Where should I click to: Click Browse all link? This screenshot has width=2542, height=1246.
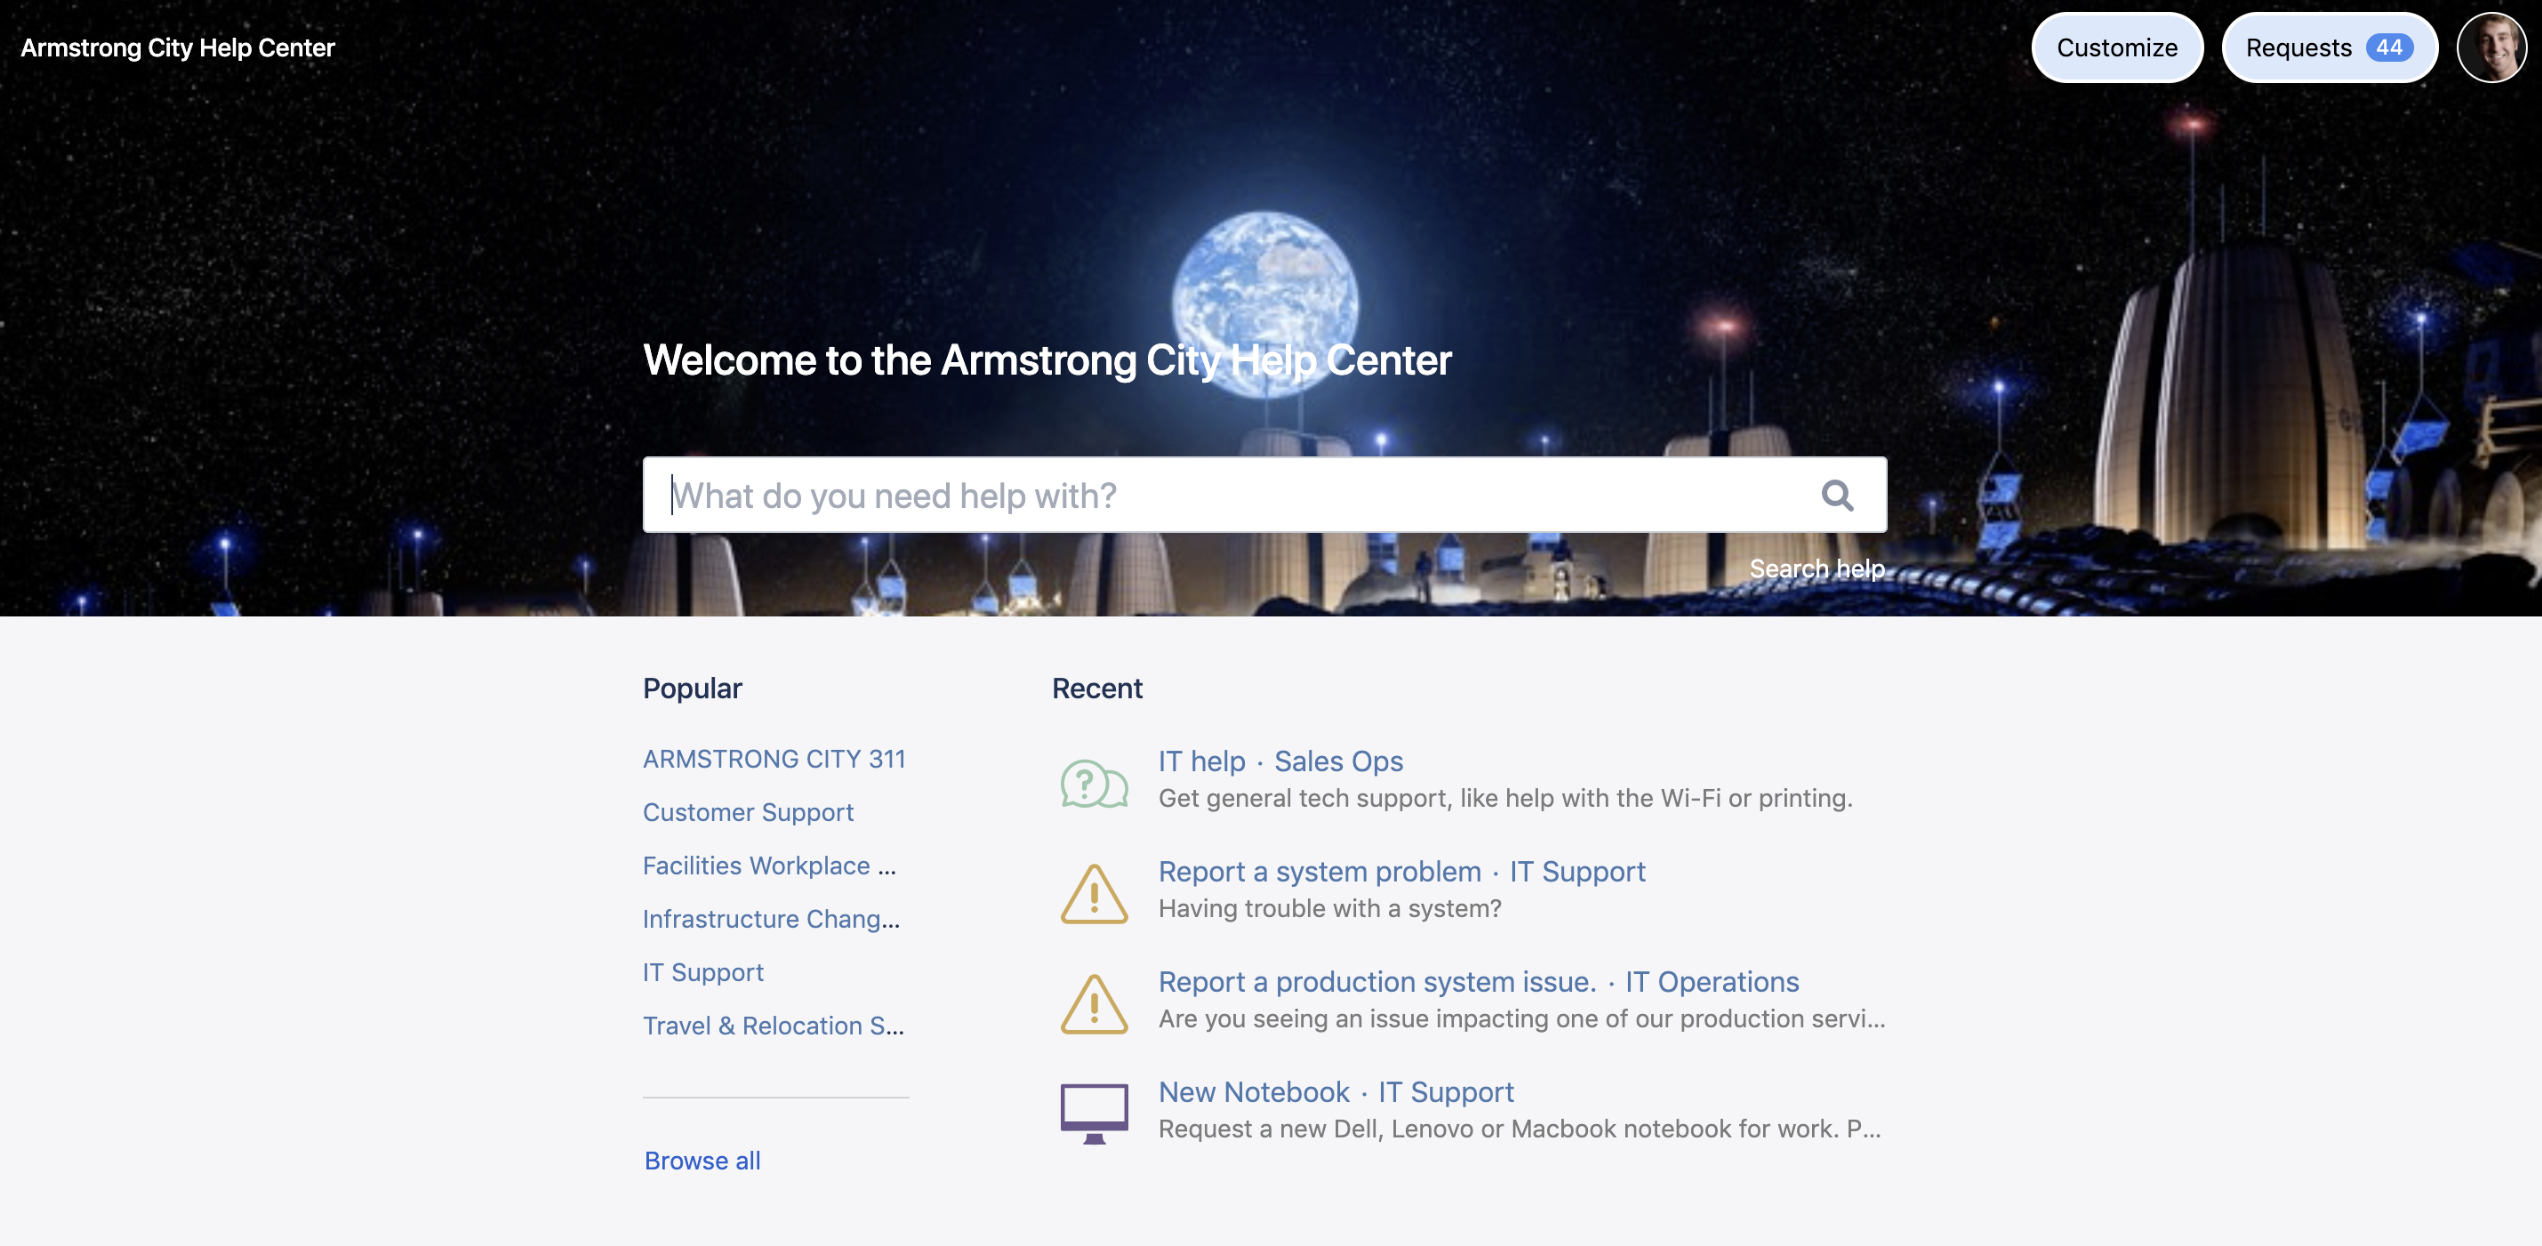click(702, 1160)
